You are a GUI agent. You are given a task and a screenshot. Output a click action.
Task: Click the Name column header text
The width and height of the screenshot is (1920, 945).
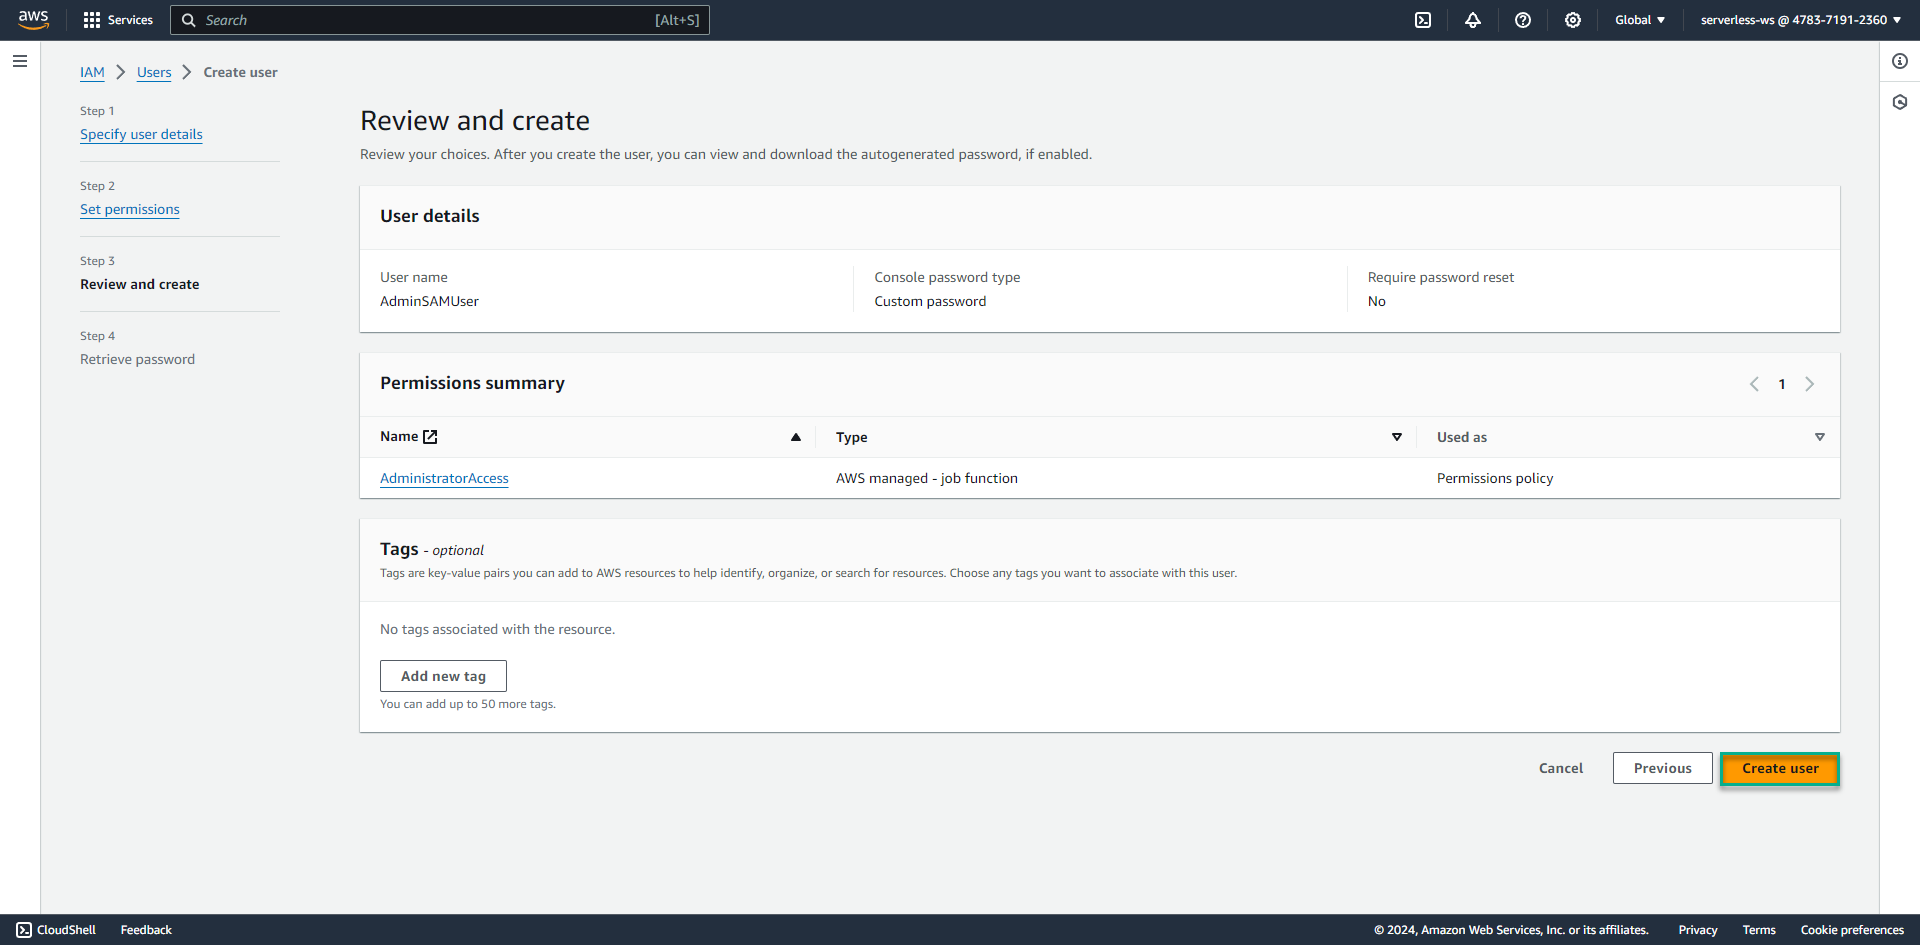pyautogui.click(x=399, y=436)
